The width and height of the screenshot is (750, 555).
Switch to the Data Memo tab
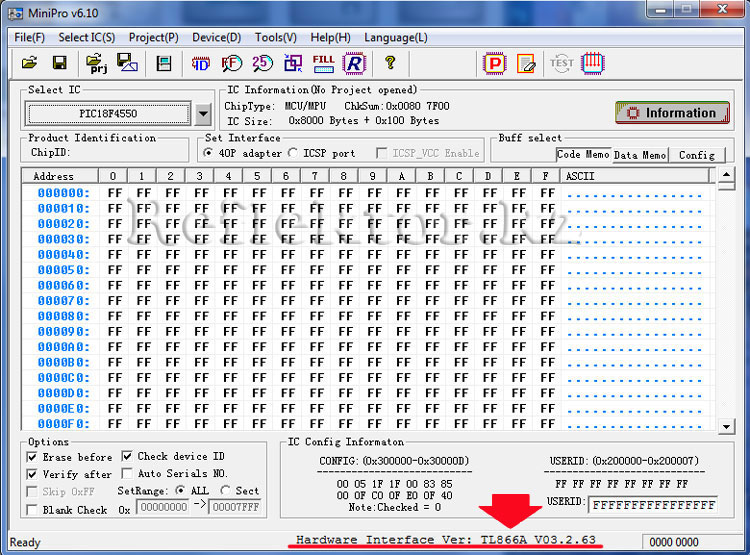[640, 155]
